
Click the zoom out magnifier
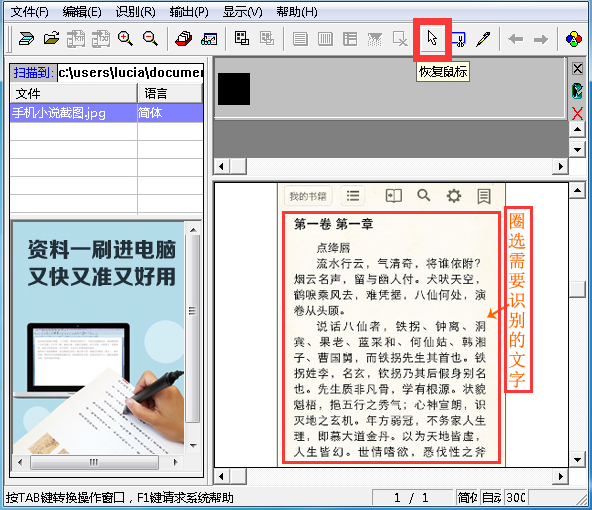[x=150, y=39]
